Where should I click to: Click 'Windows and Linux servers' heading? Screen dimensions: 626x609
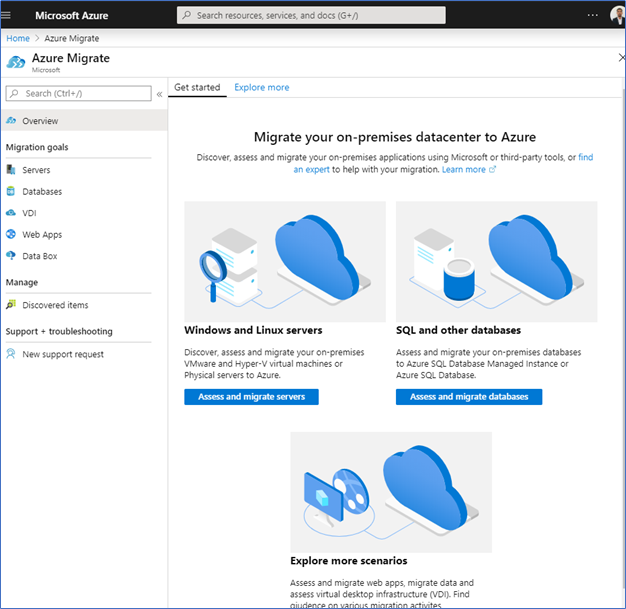coord(253,330)
